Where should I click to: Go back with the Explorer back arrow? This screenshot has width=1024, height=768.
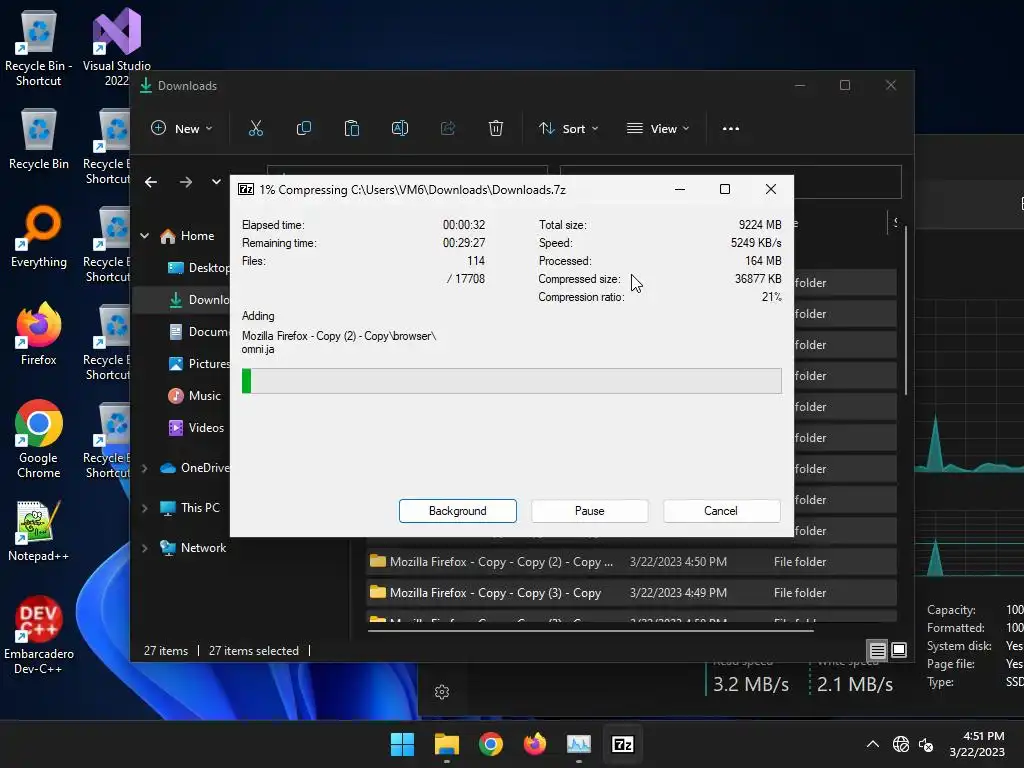point(151,182)
